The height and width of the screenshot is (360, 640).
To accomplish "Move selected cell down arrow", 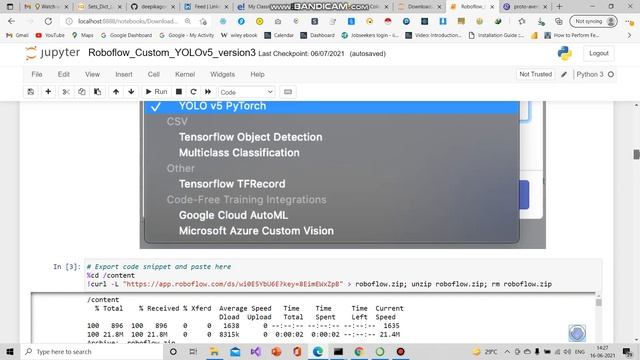I will pos(131,92).
